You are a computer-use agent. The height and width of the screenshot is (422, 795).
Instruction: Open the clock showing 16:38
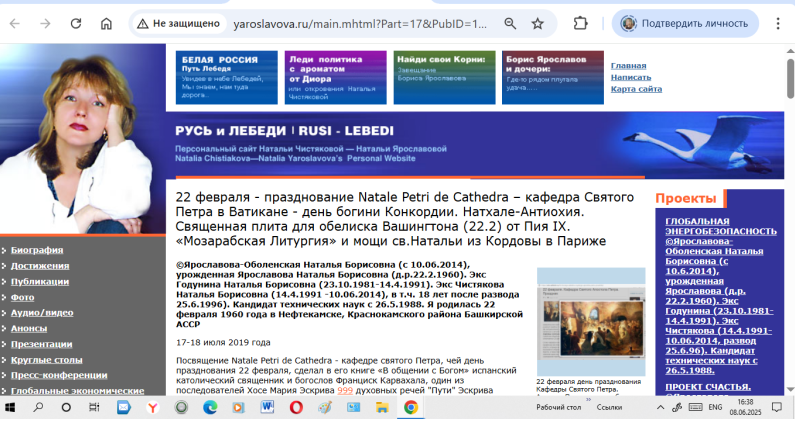tap(745, 407)
